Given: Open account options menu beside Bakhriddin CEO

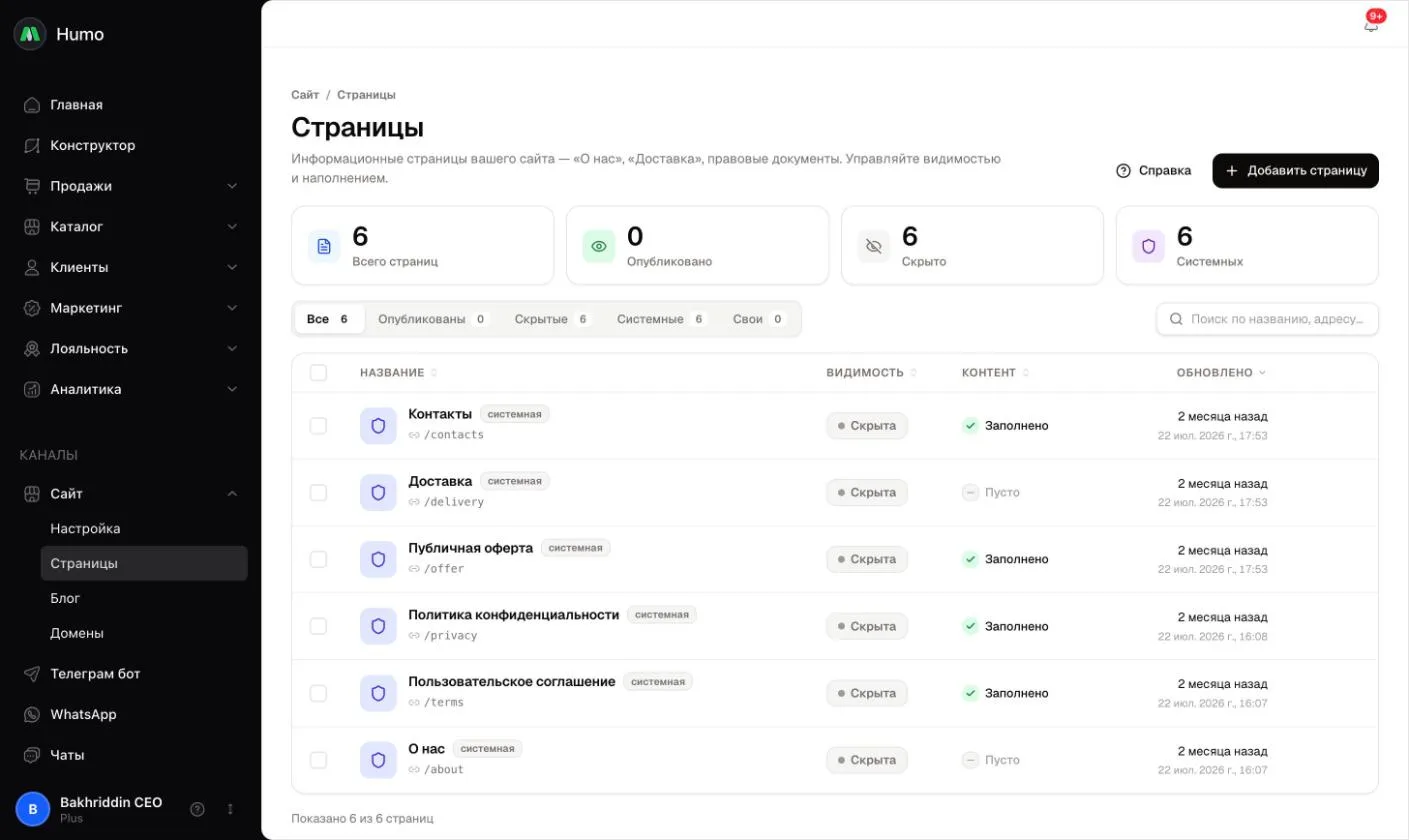Looking at the screenshot, I should click(230, 809).
